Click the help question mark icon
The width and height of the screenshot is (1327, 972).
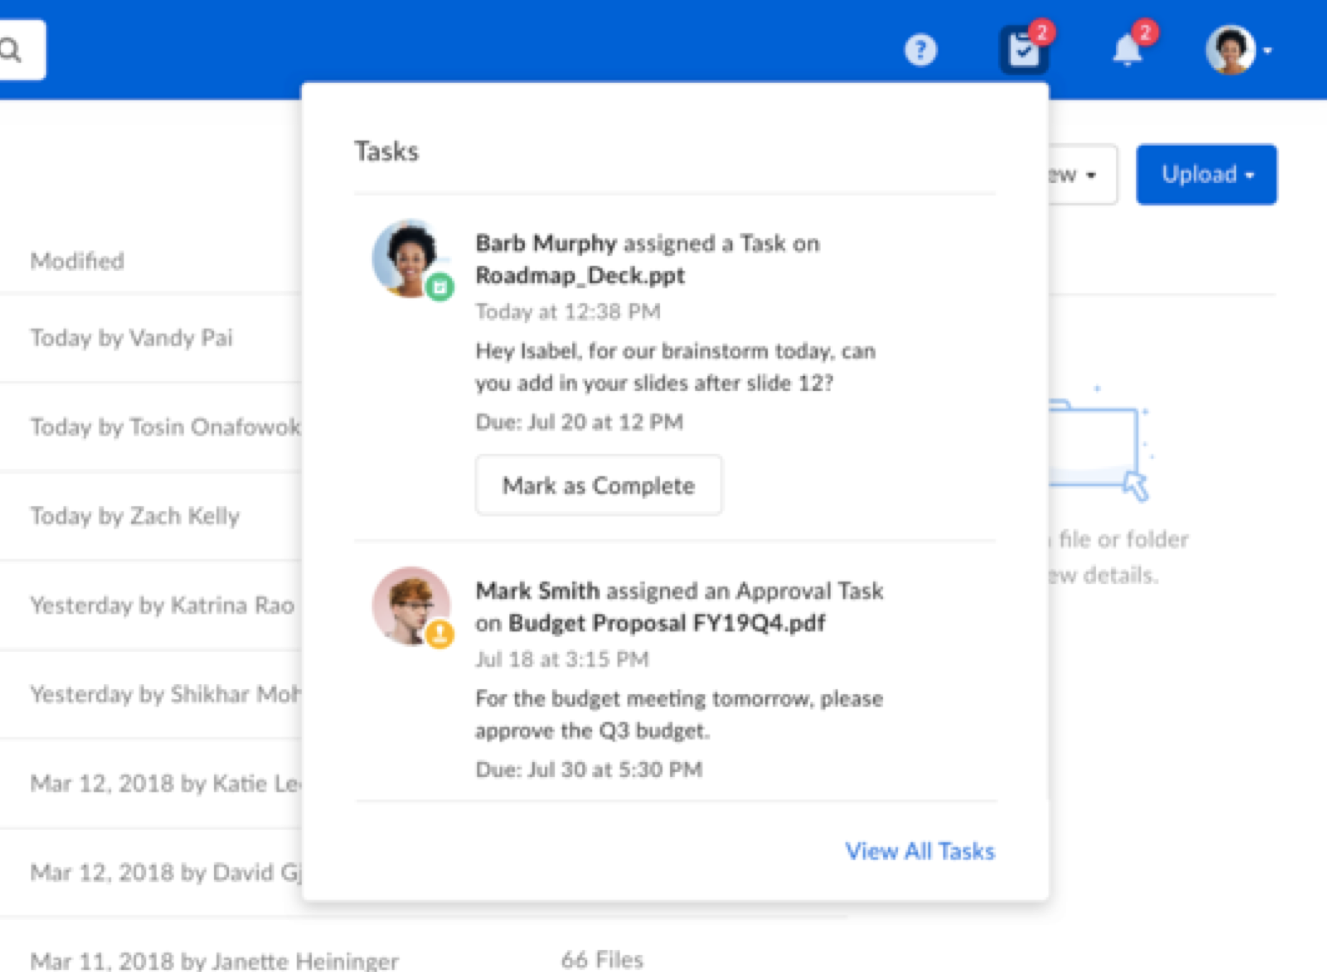(x=921, y=50)
